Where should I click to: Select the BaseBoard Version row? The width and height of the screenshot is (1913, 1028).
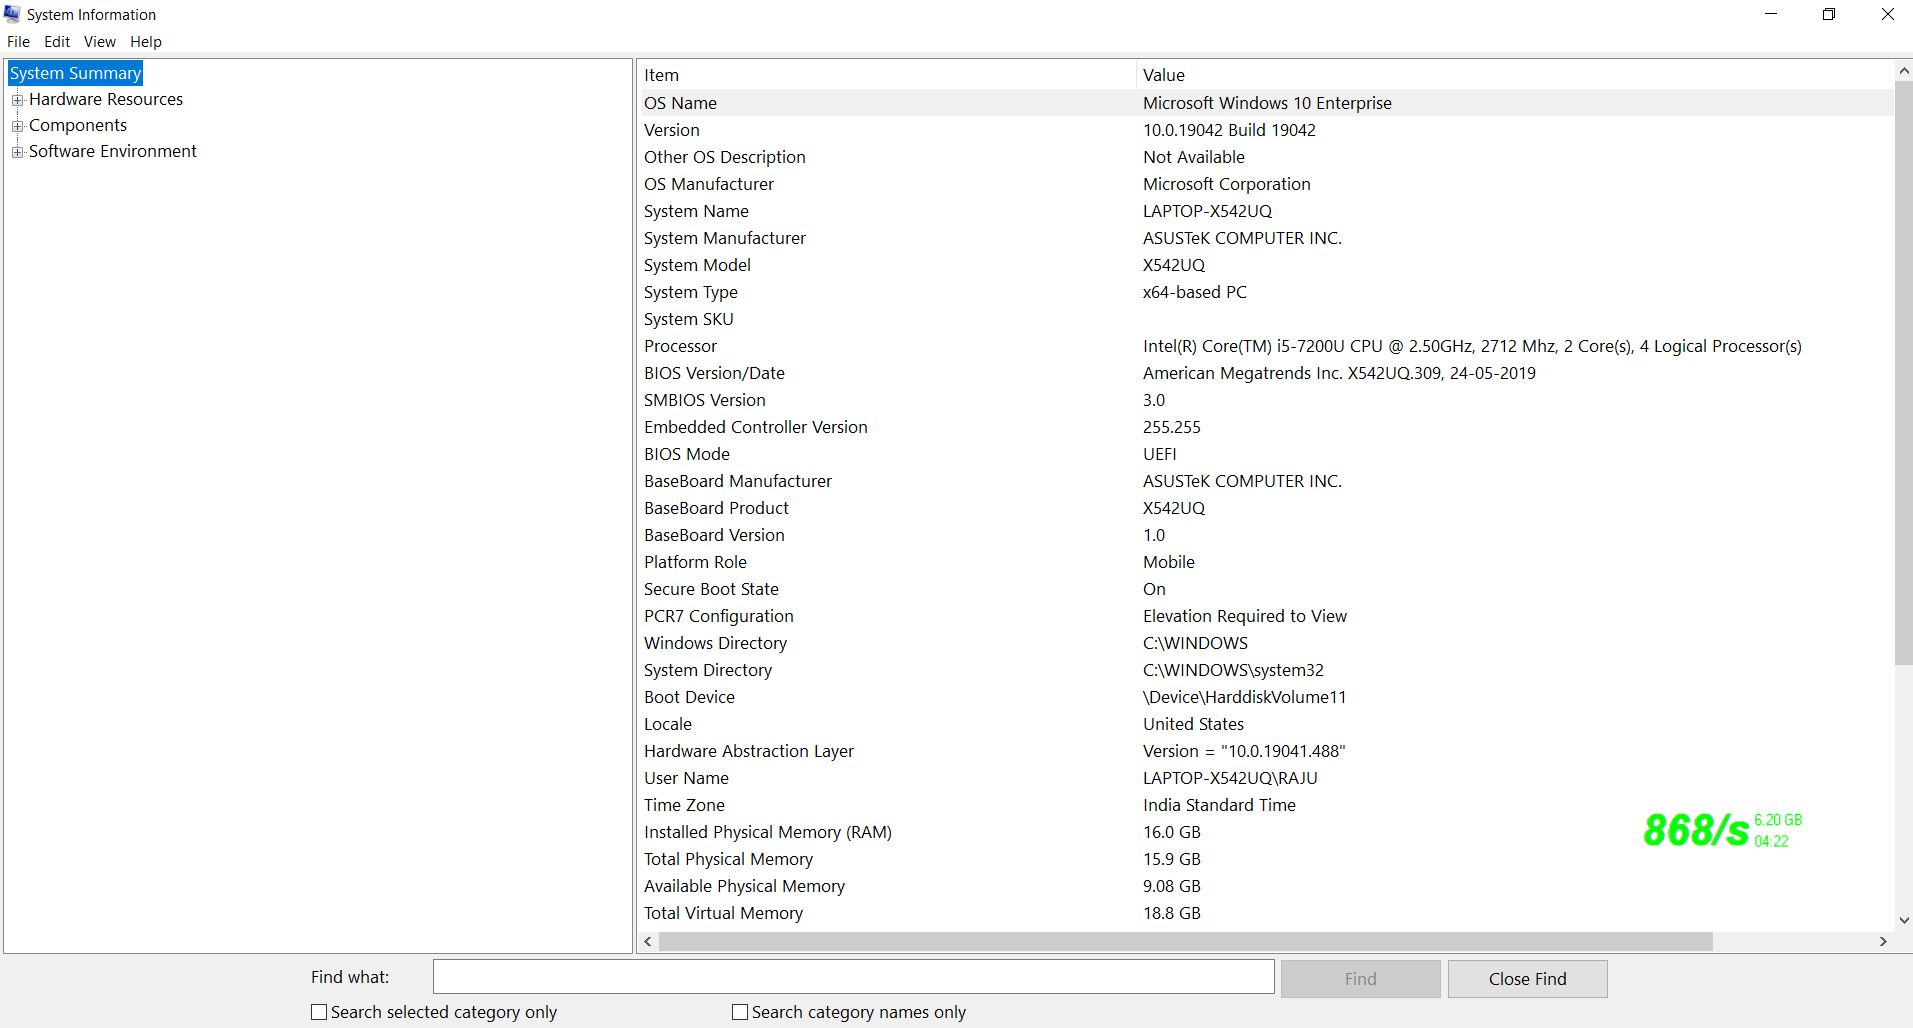pos(1265,535)
